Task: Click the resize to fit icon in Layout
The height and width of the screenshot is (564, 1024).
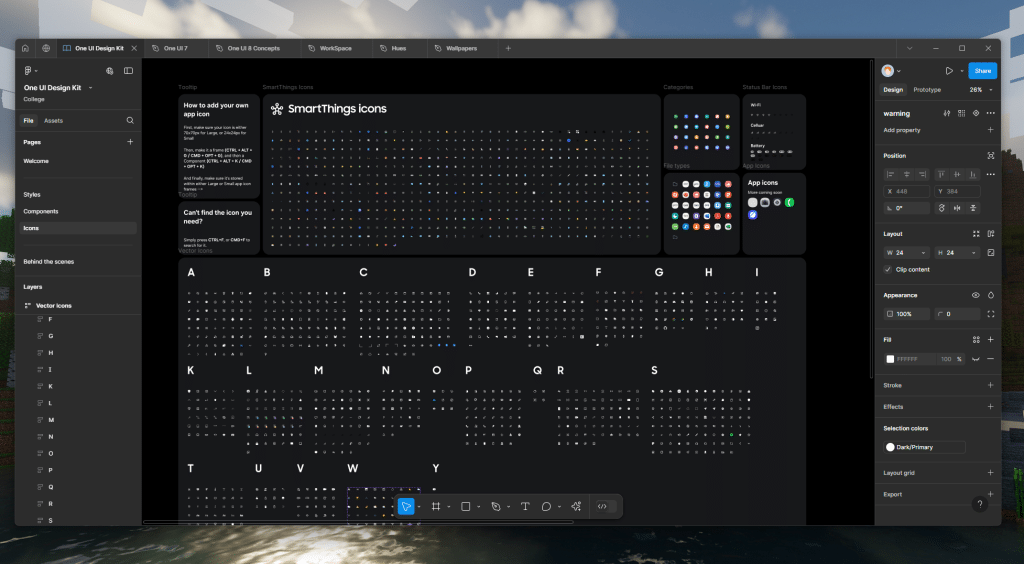Action: pyautogui.click(x=976, y=234)
